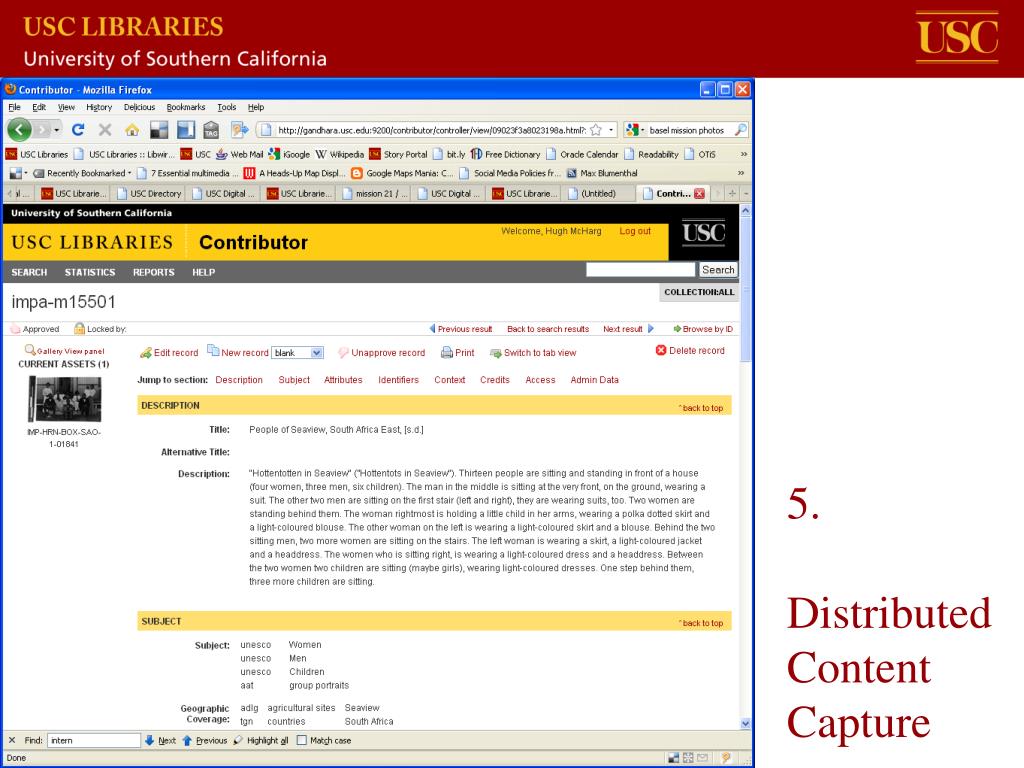
Task: Open the Bookmarks menu
Action: point(185,107)
